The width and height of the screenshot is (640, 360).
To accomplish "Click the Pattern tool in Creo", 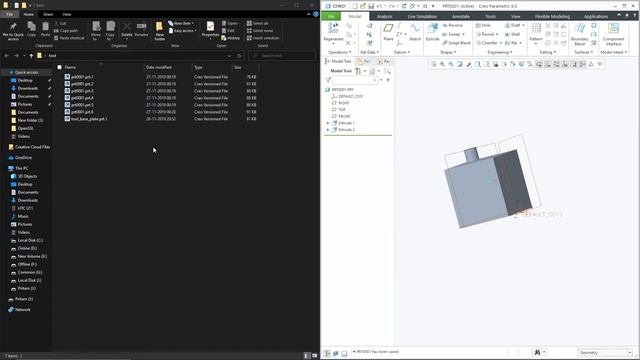I will [536, 33].
